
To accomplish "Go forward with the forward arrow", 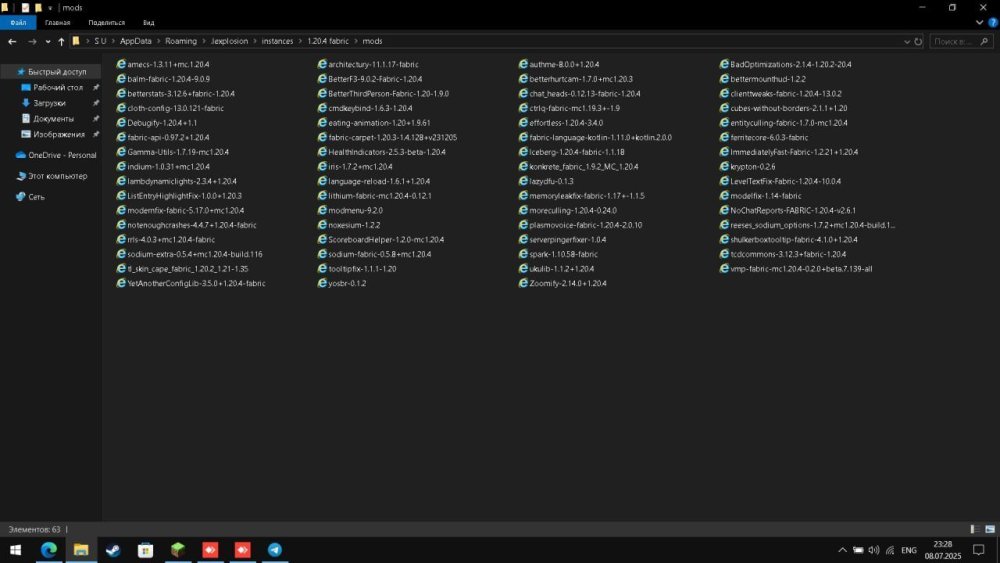I will (32, 41).
